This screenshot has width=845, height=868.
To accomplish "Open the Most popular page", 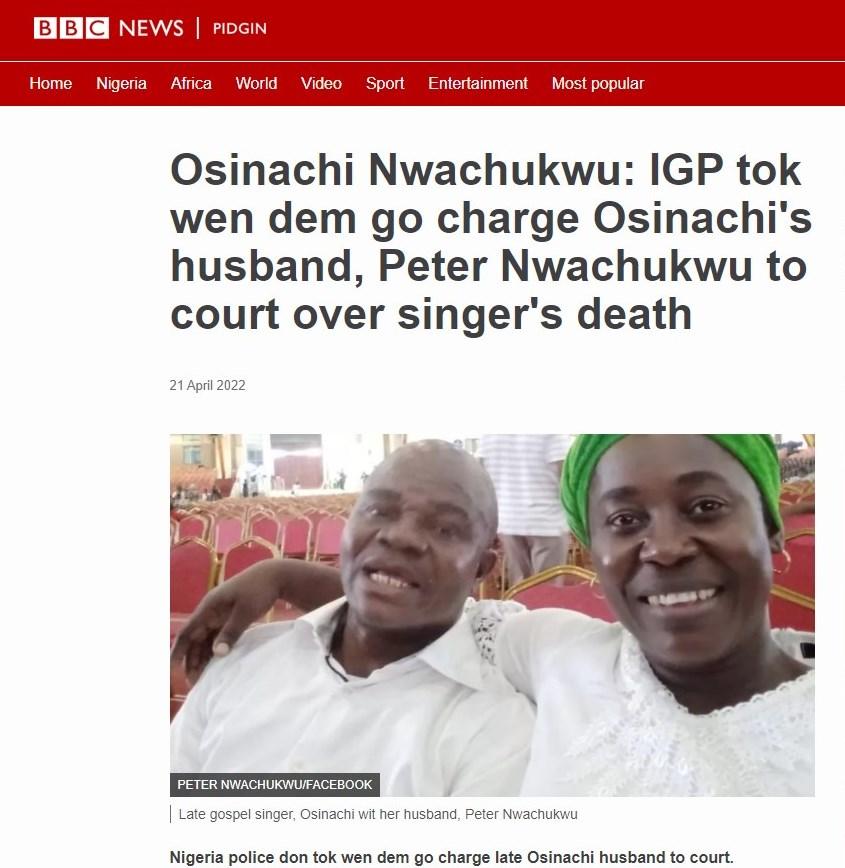I will [x=598, y=84].
